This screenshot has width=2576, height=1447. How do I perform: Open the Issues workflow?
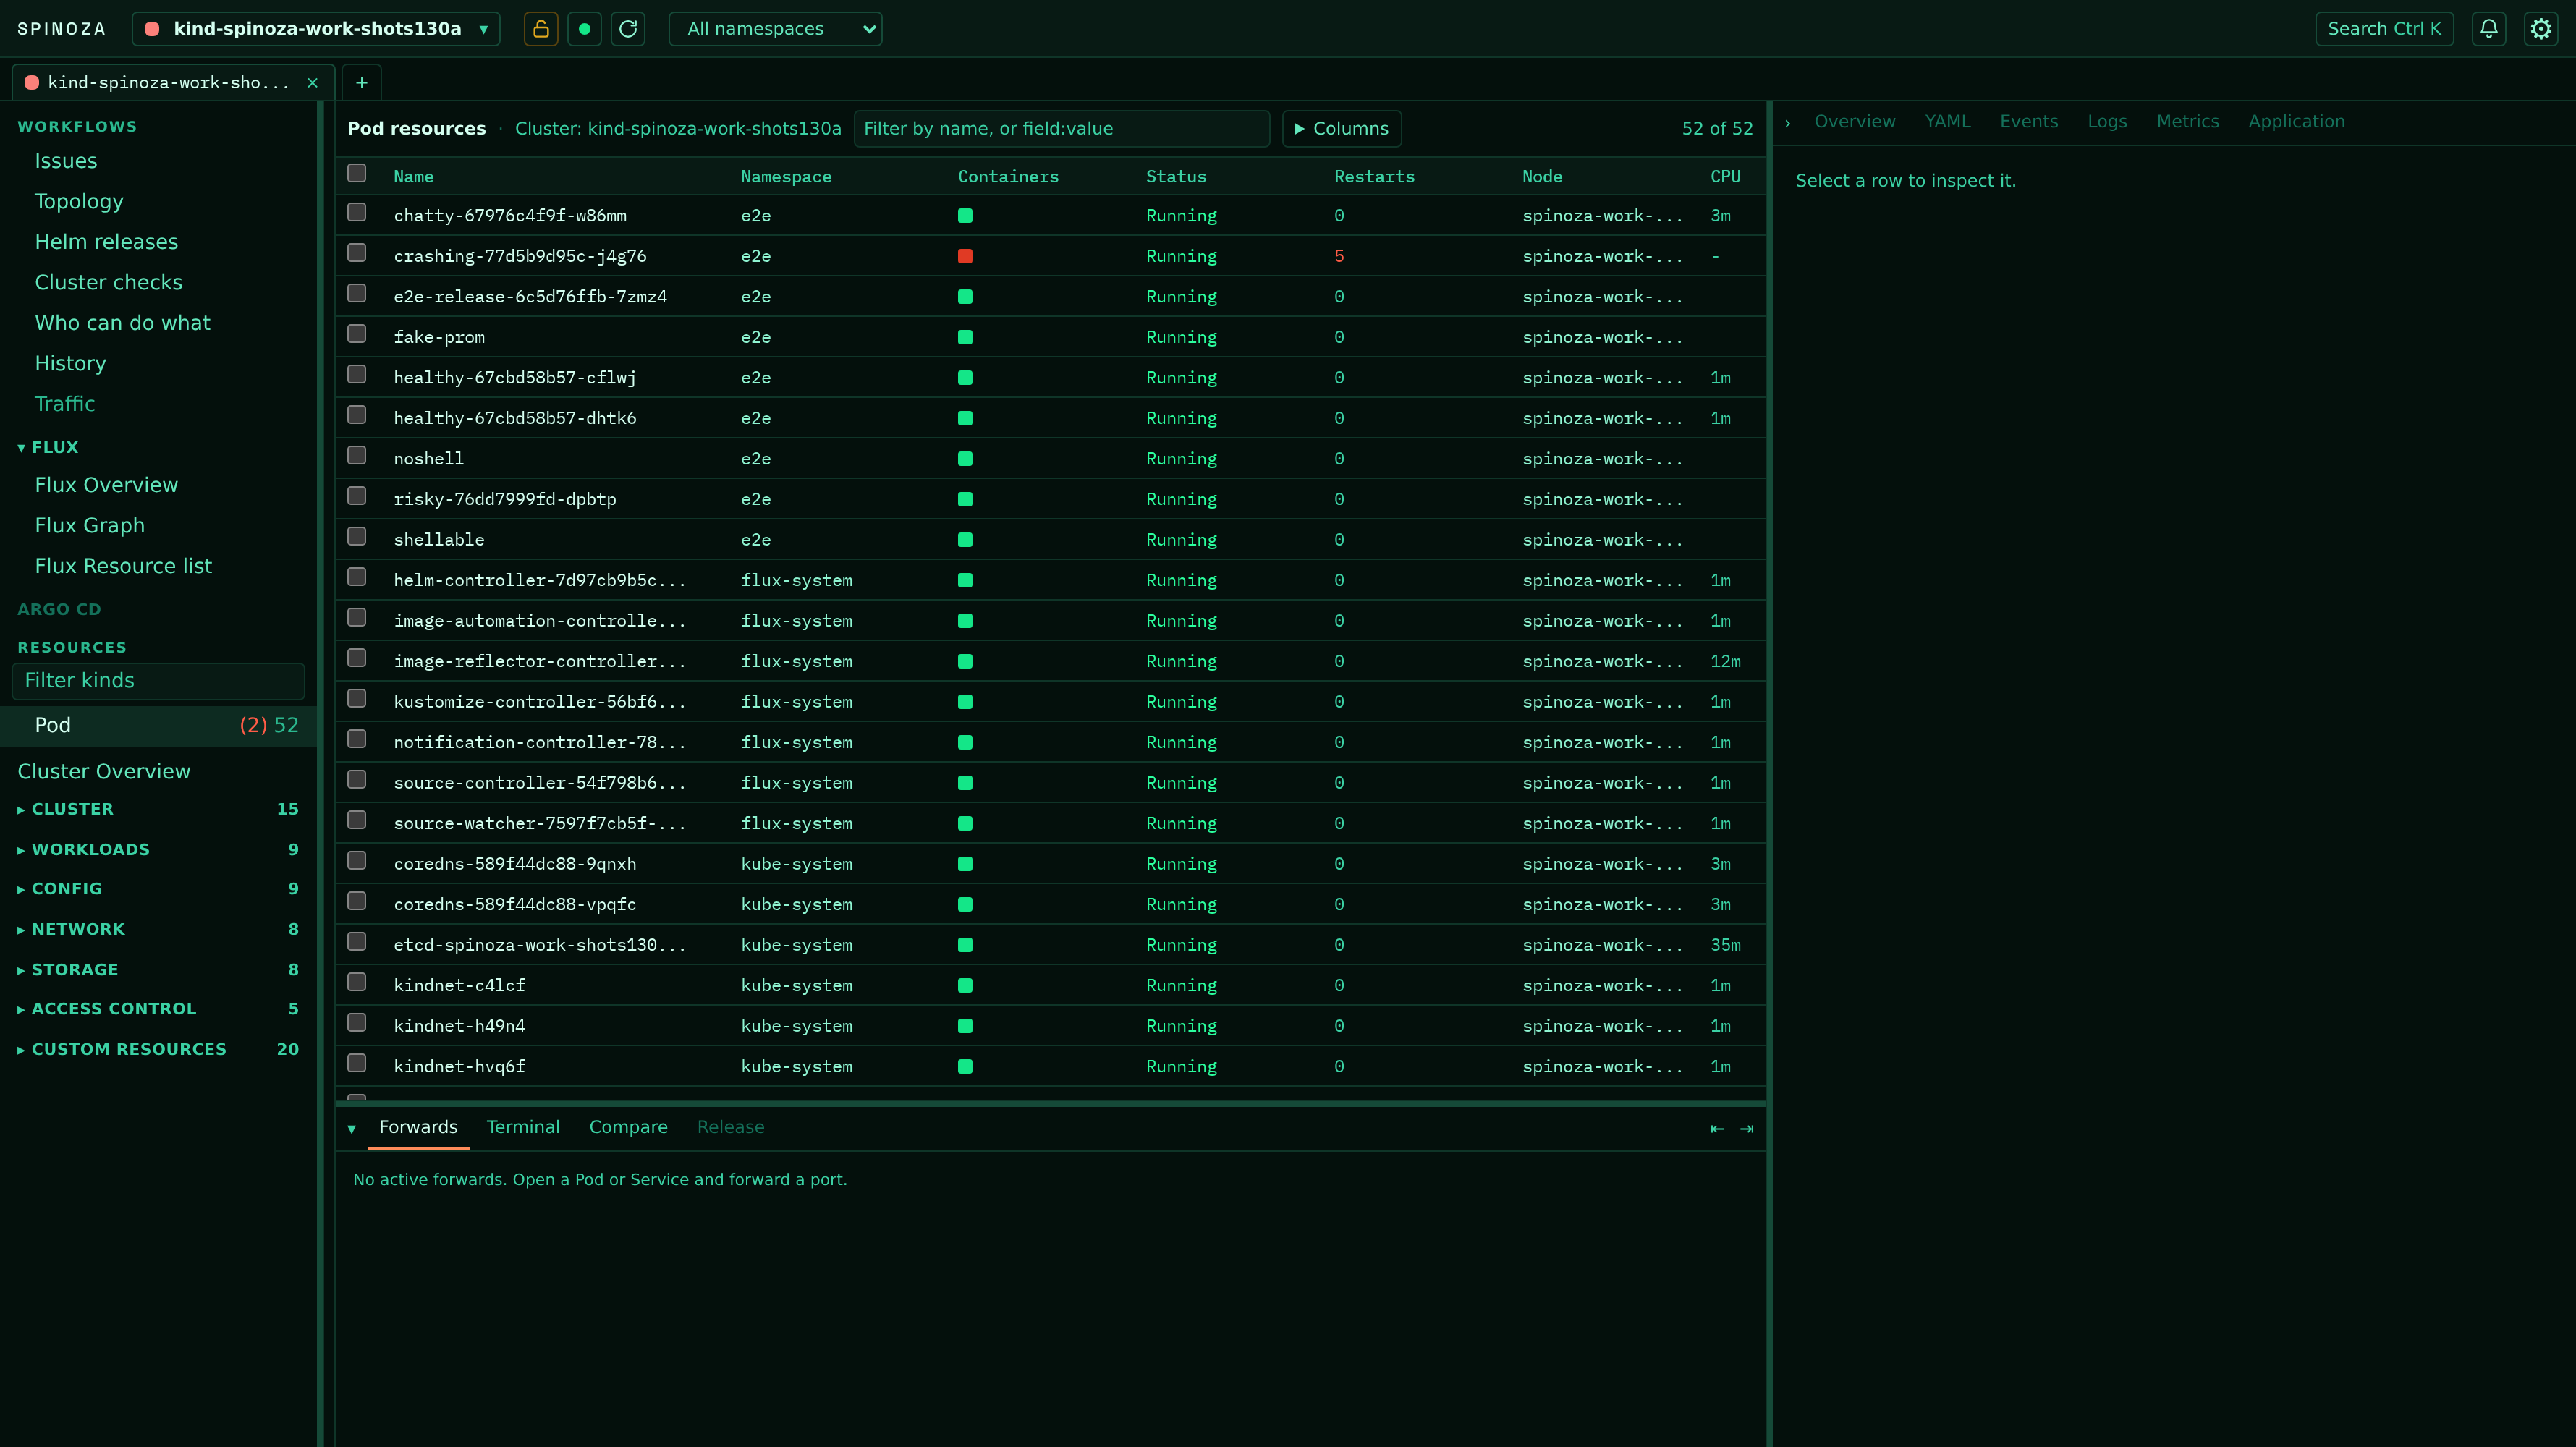[x=66, y=161]
